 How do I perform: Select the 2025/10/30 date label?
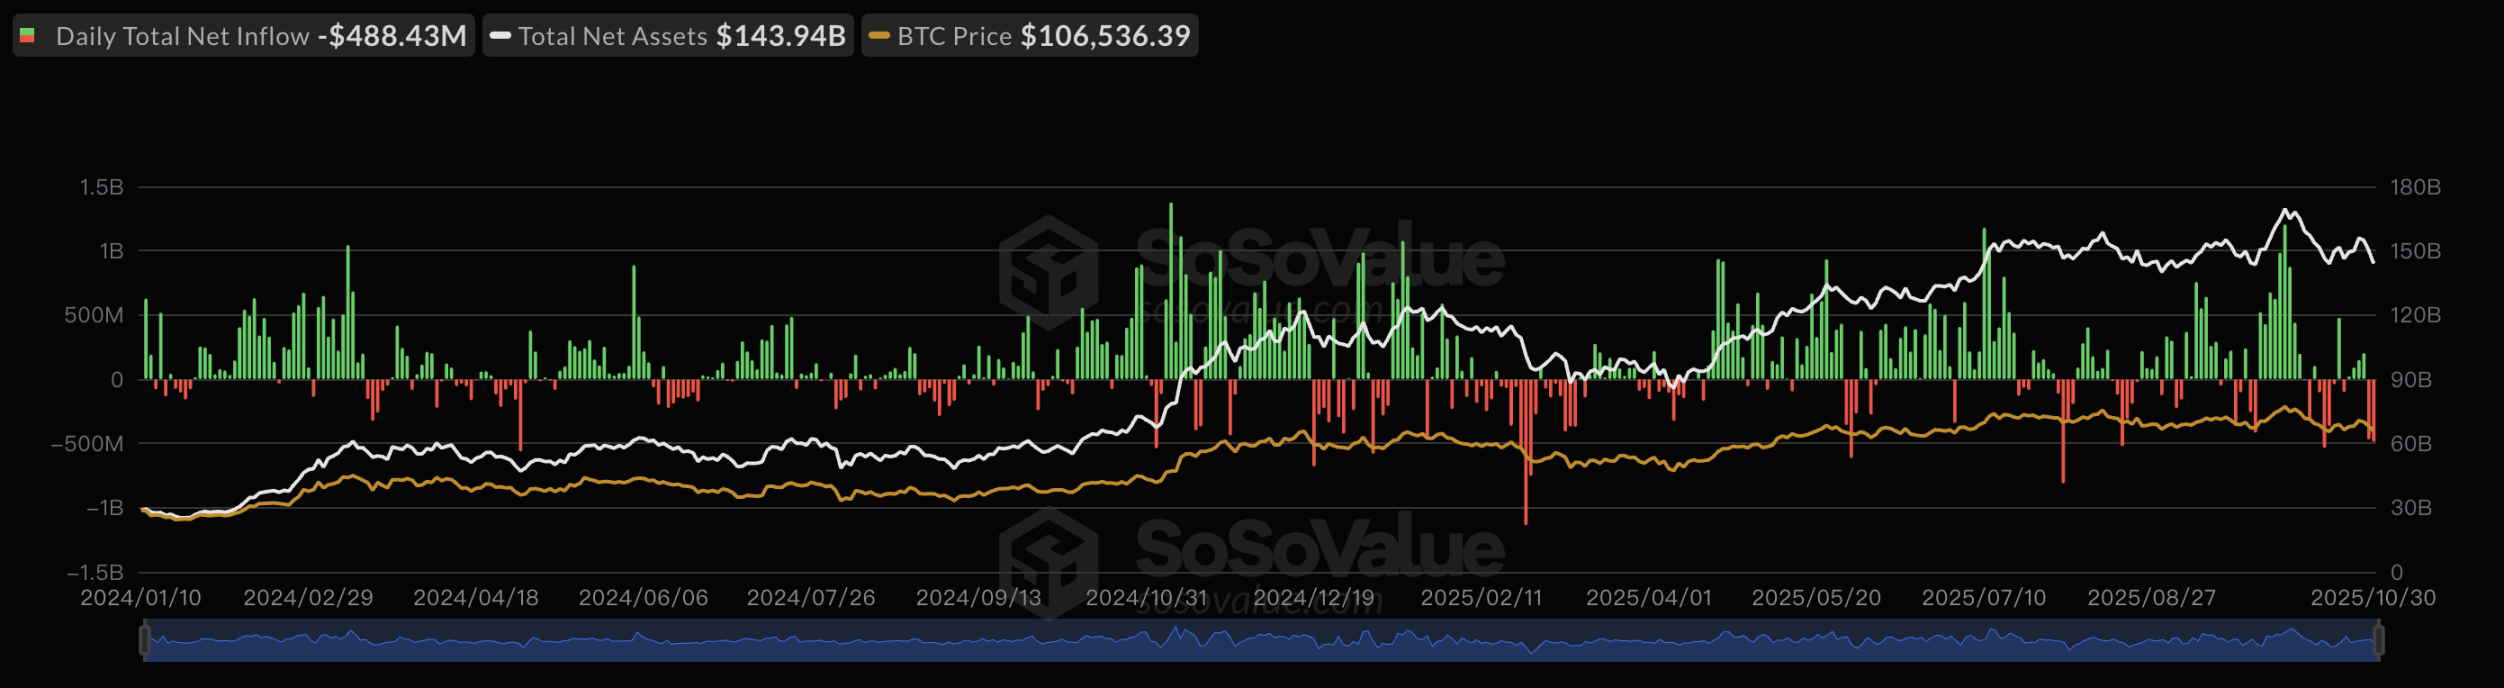tap(2372, 598)
